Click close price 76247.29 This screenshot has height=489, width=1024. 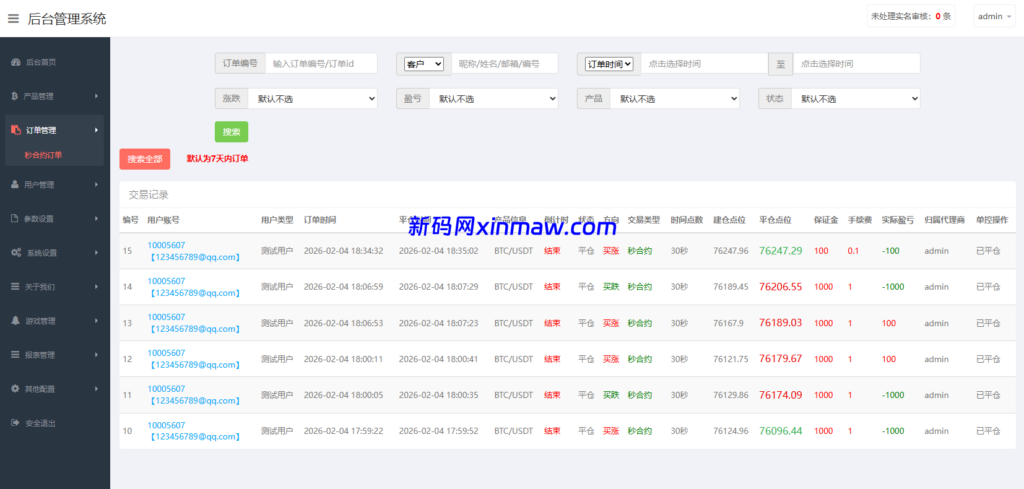pyautogui.click(x=780, y=251)
